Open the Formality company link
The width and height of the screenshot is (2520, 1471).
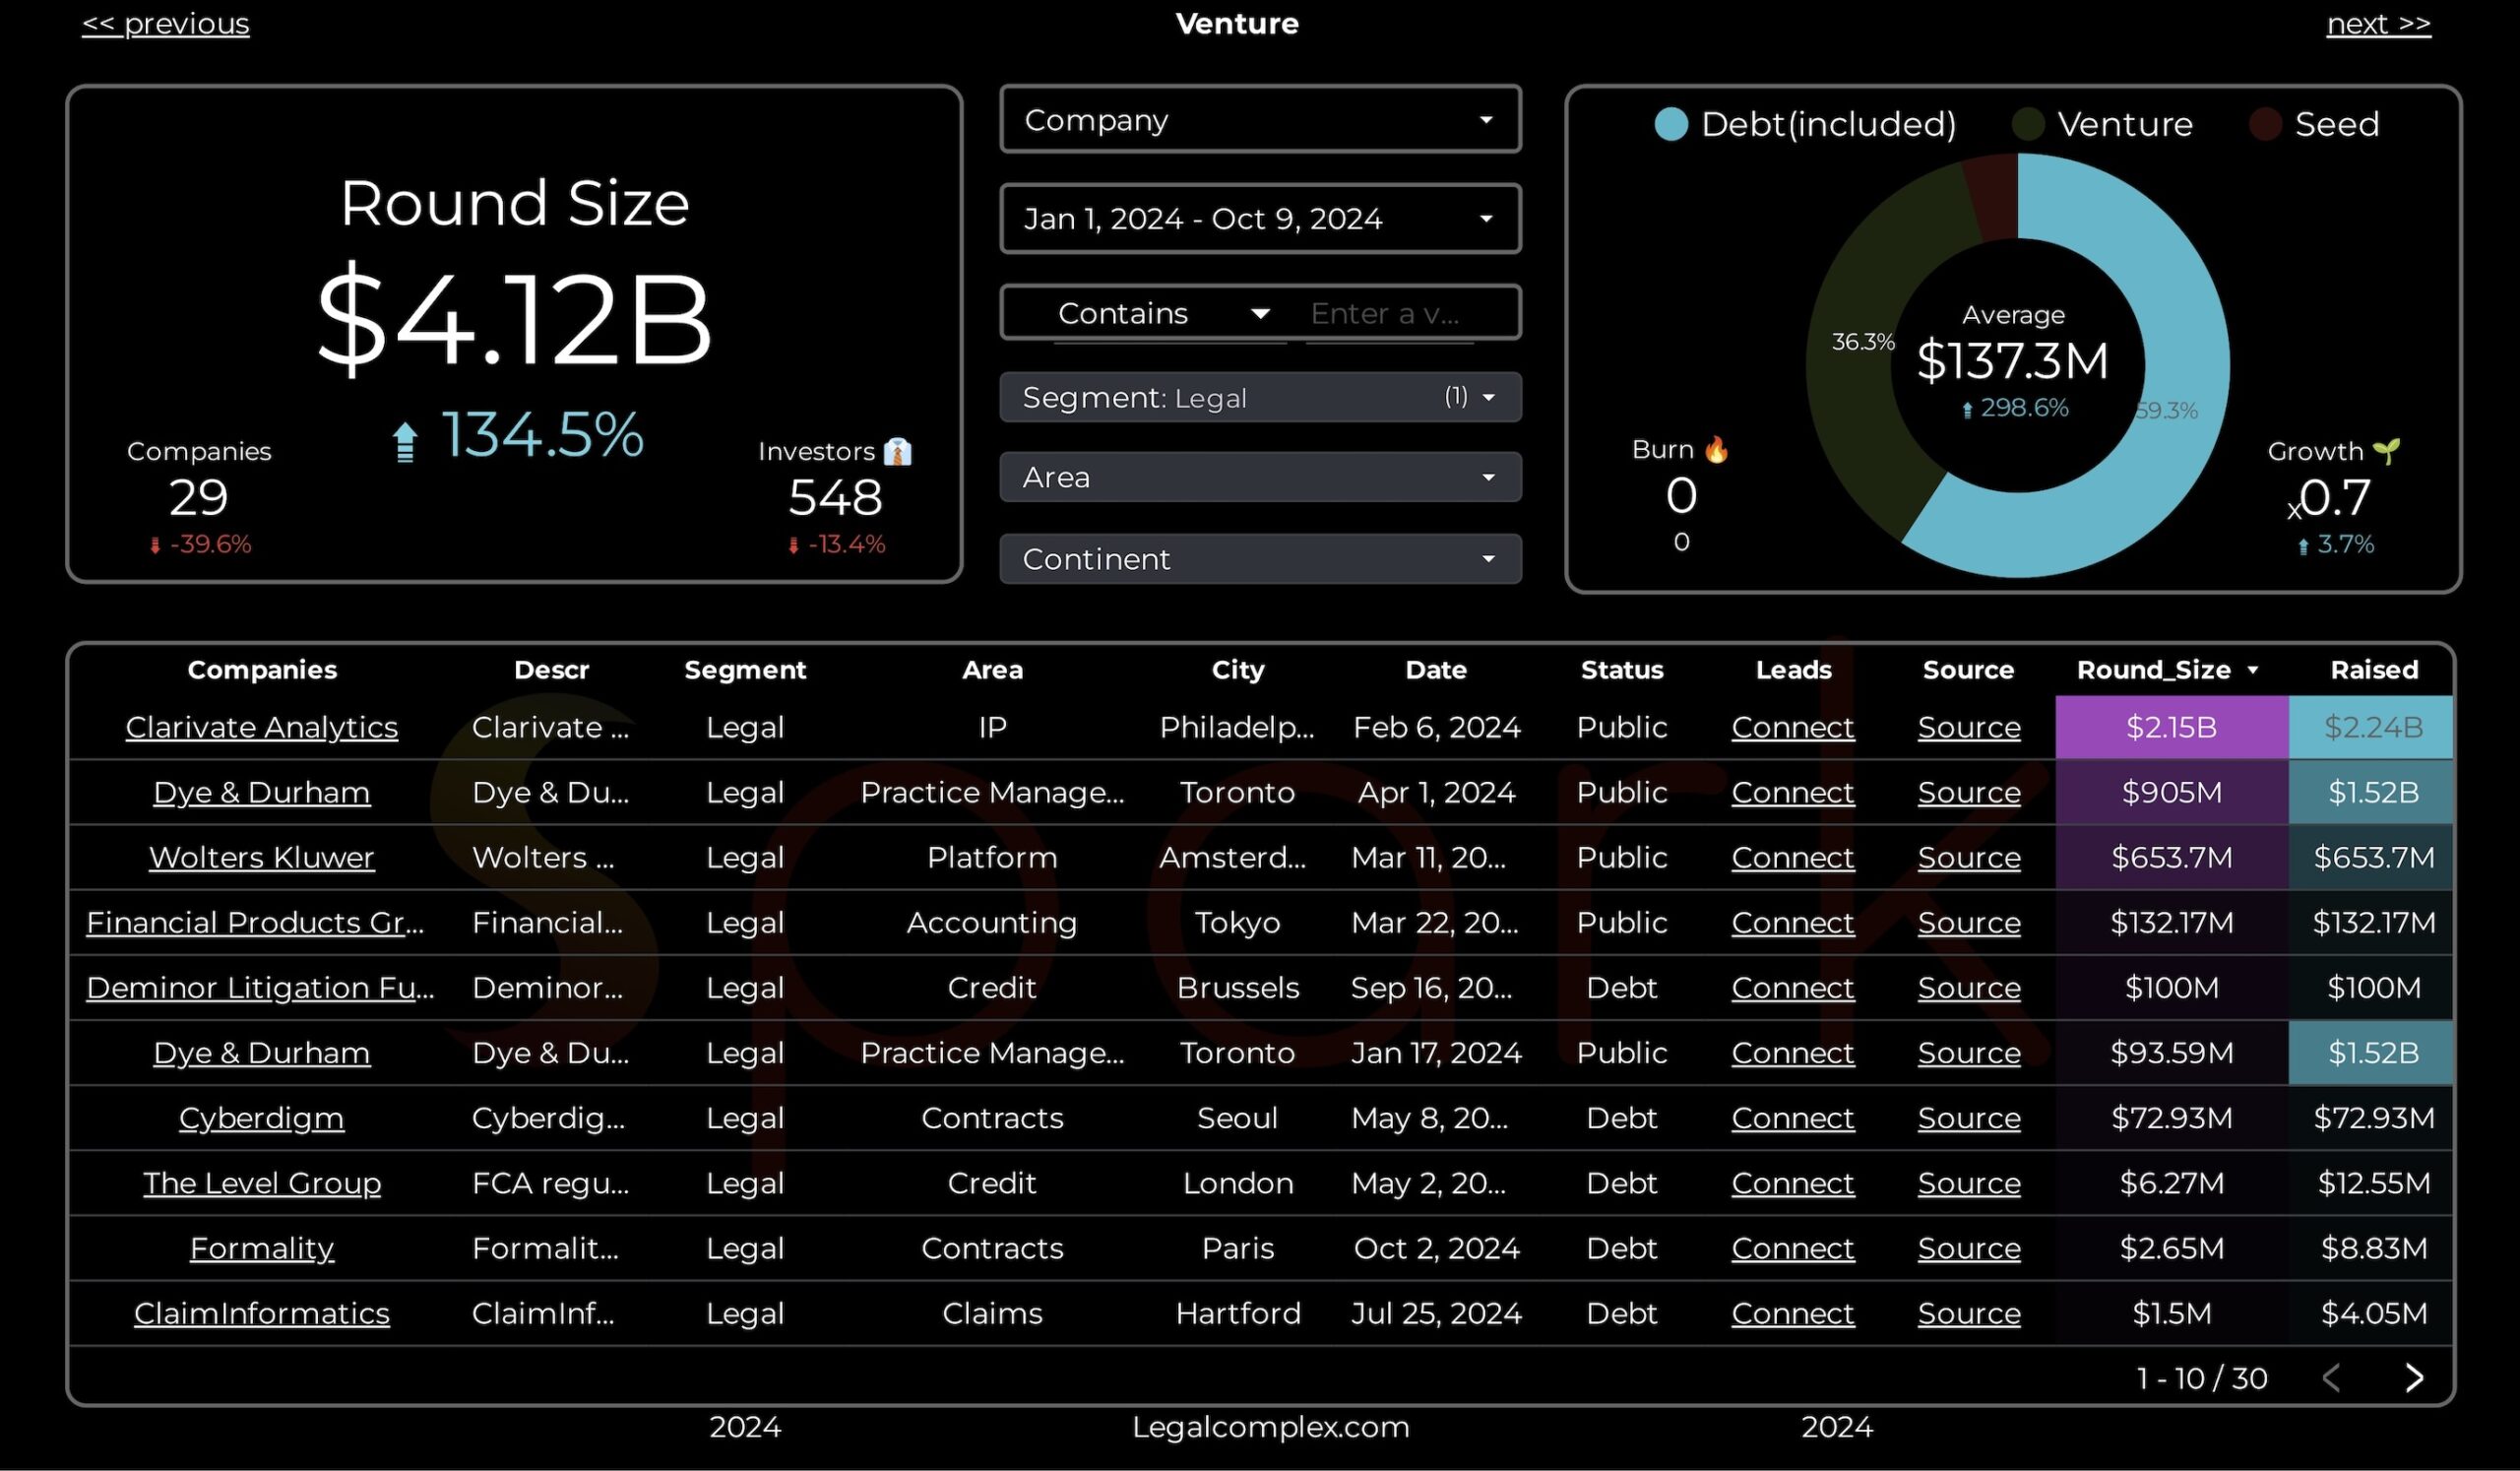click(262, 1248)
